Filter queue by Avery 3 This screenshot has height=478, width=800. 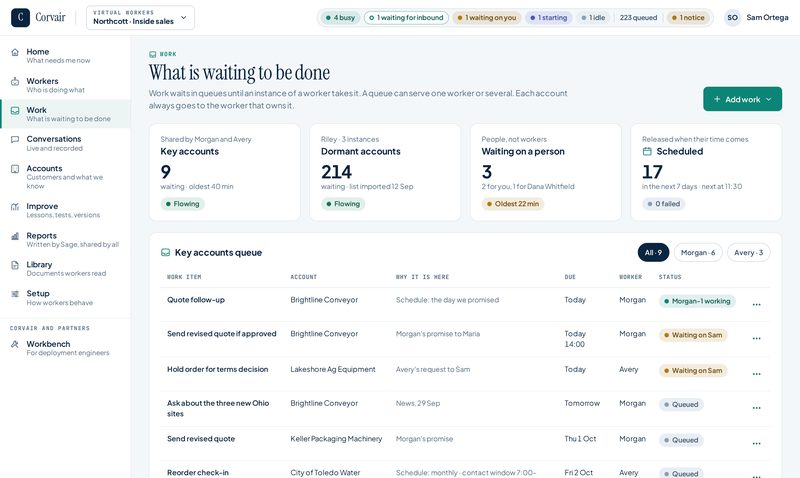748,253
